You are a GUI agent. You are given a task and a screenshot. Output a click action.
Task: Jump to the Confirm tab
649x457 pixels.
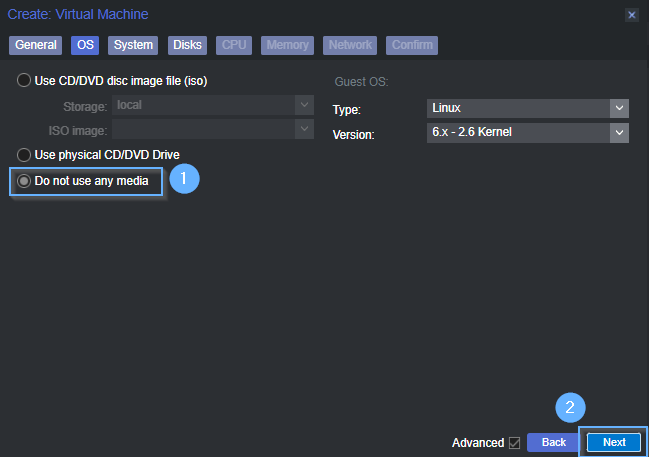412,45
